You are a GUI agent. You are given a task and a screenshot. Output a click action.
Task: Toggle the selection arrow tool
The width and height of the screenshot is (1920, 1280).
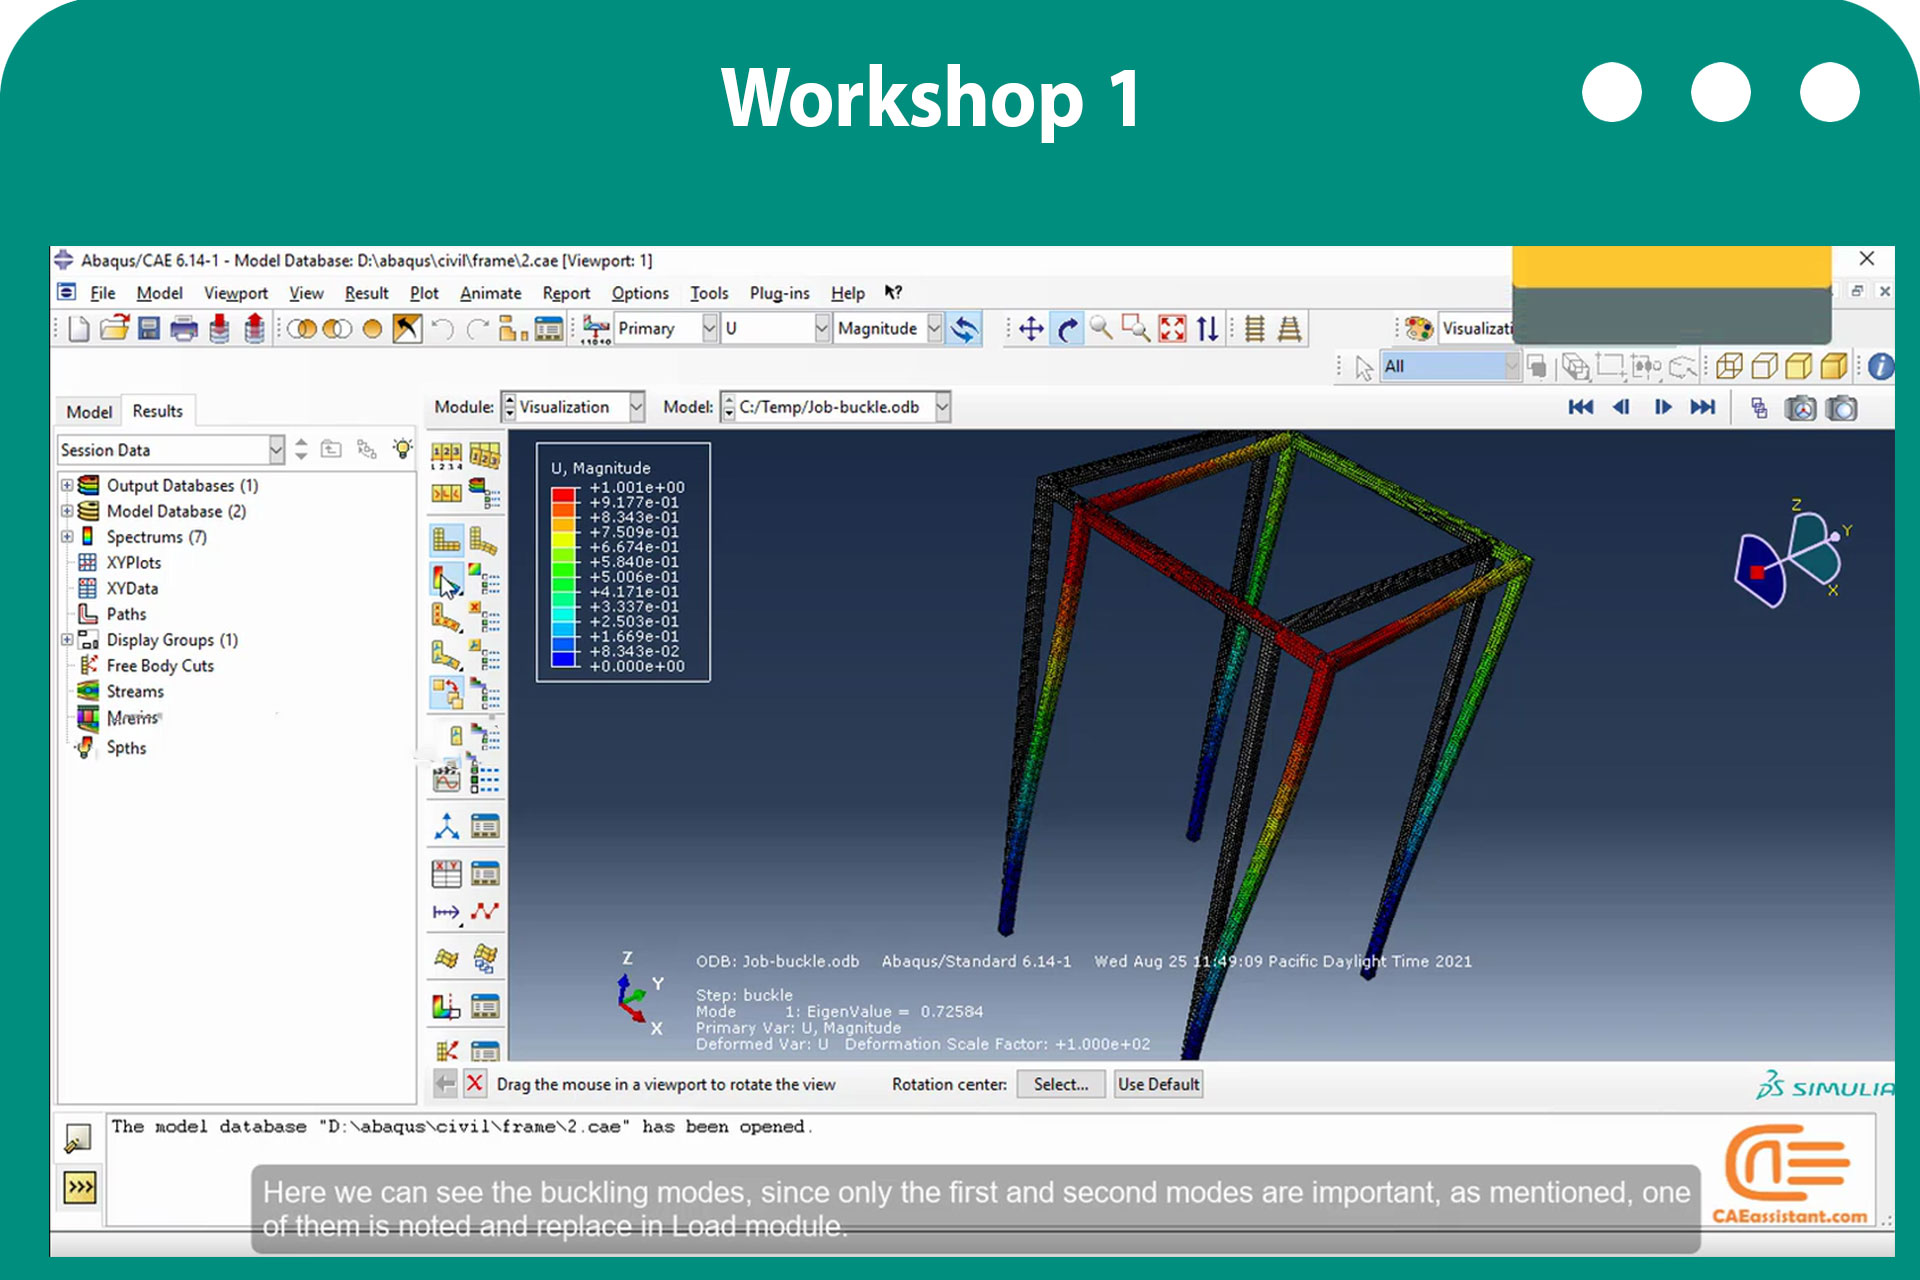1364,368
